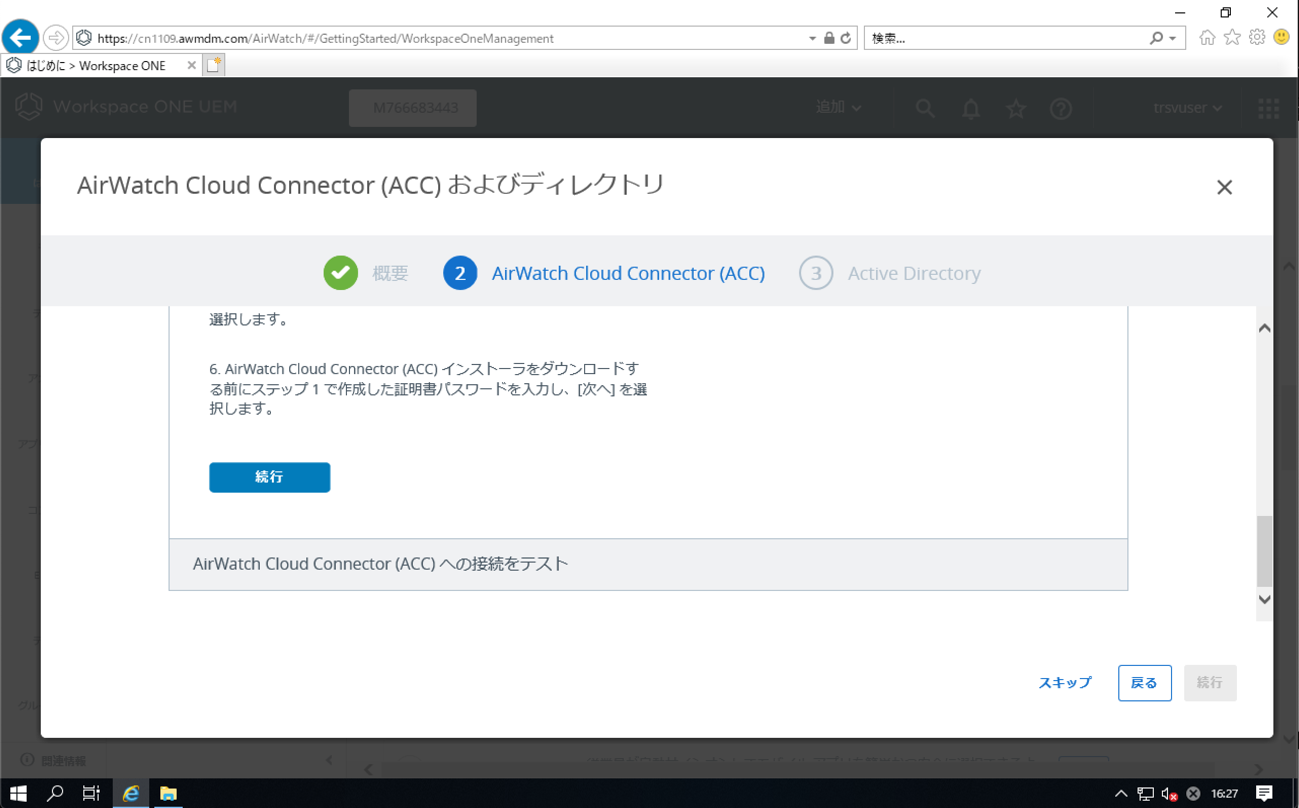This screenshot has height=808, width=1299.
Task: Click the lock security icon in address bar
Action: [x=829, y=38]
